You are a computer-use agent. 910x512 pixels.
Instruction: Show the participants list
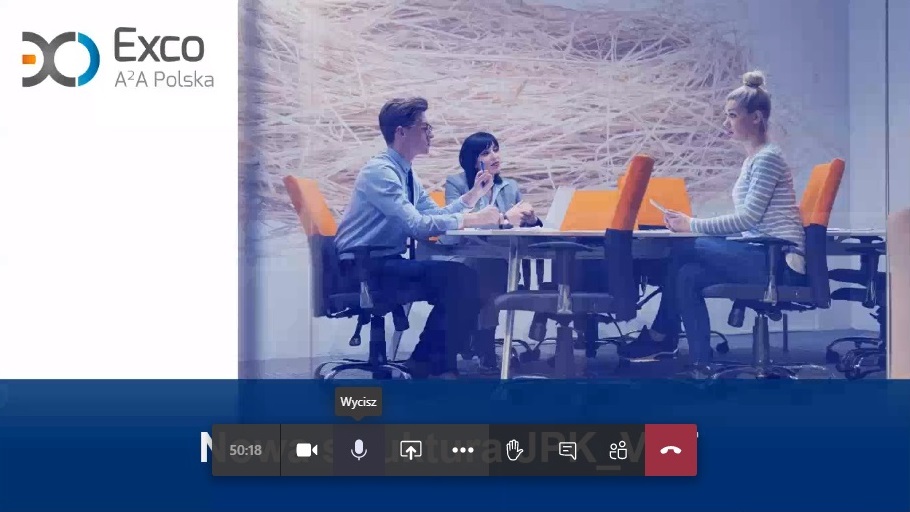[619, 450]
